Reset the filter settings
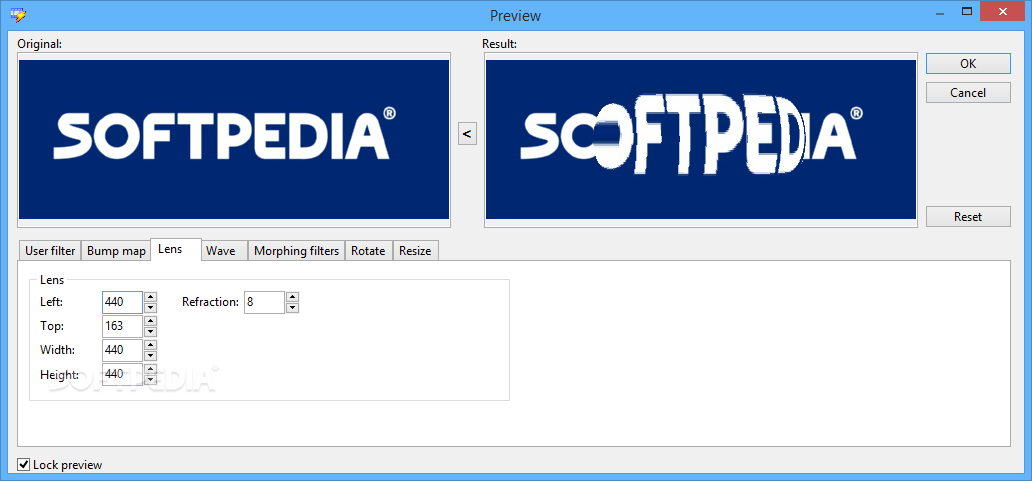 (x=968, y=216)
